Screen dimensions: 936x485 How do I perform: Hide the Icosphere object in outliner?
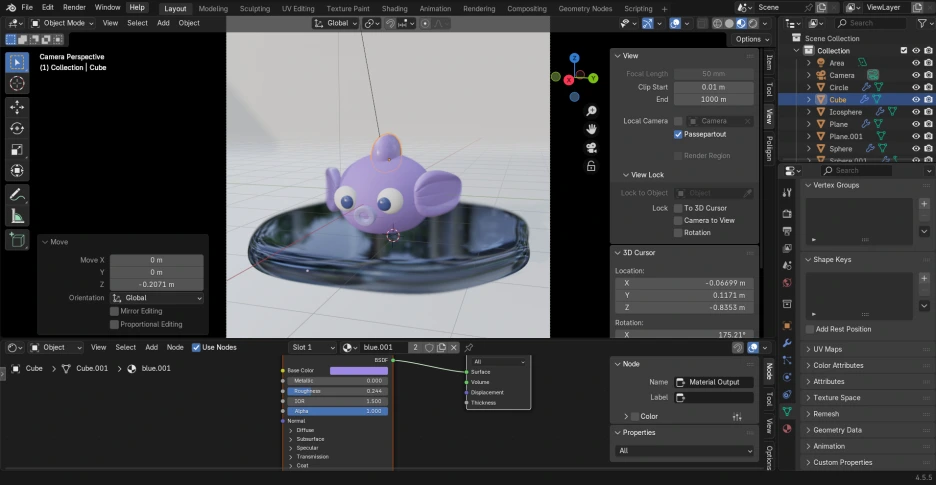[915, 112]
